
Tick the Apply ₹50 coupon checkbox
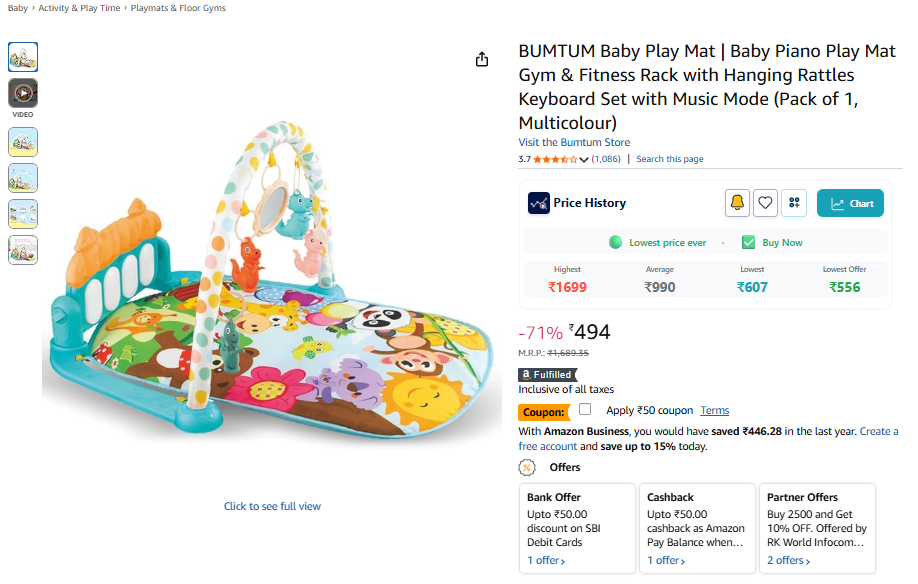pos(585,409)
